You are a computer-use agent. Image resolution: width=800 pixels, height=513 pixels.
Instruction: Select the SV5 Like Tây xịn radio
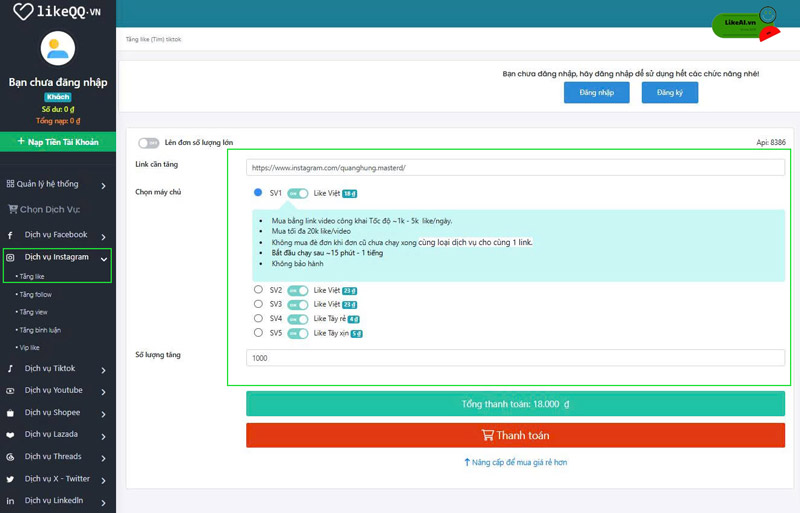pyautogui.click(x=258, y=332)
